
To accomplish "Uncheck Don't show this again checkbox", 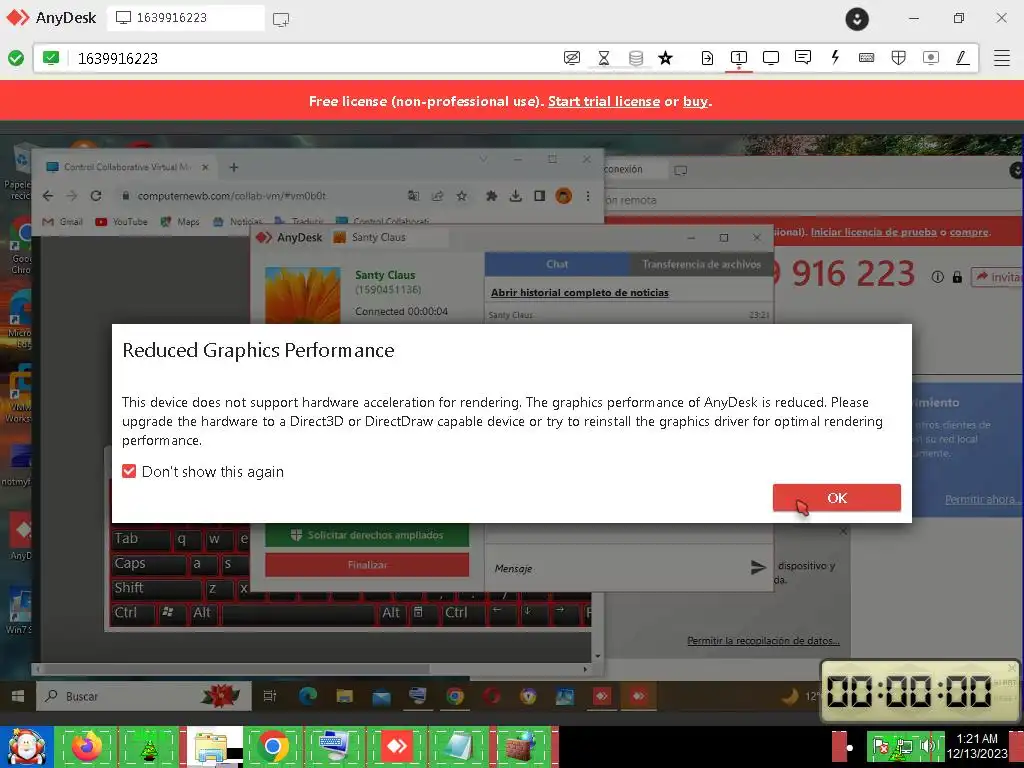I will point(129,472).
